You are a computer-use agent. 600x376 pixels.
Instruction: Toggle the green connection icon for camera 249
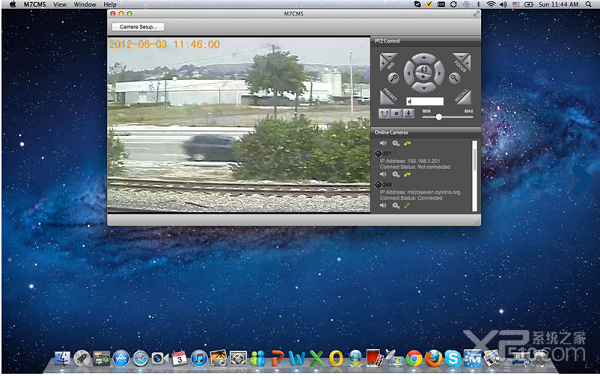[407, 206]
